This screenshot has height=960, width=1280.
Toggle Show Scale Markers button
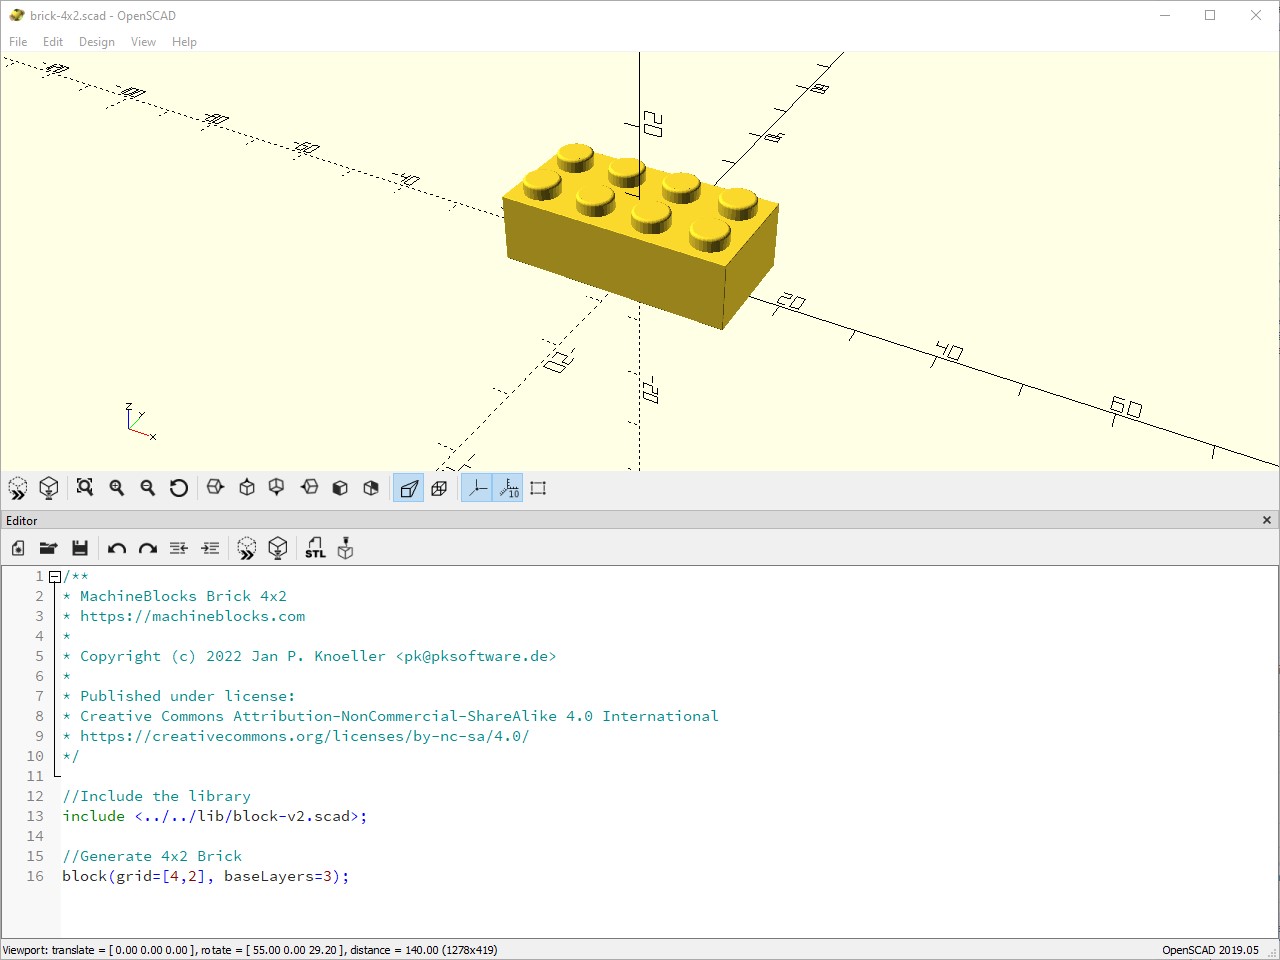(x=508, y=488)
